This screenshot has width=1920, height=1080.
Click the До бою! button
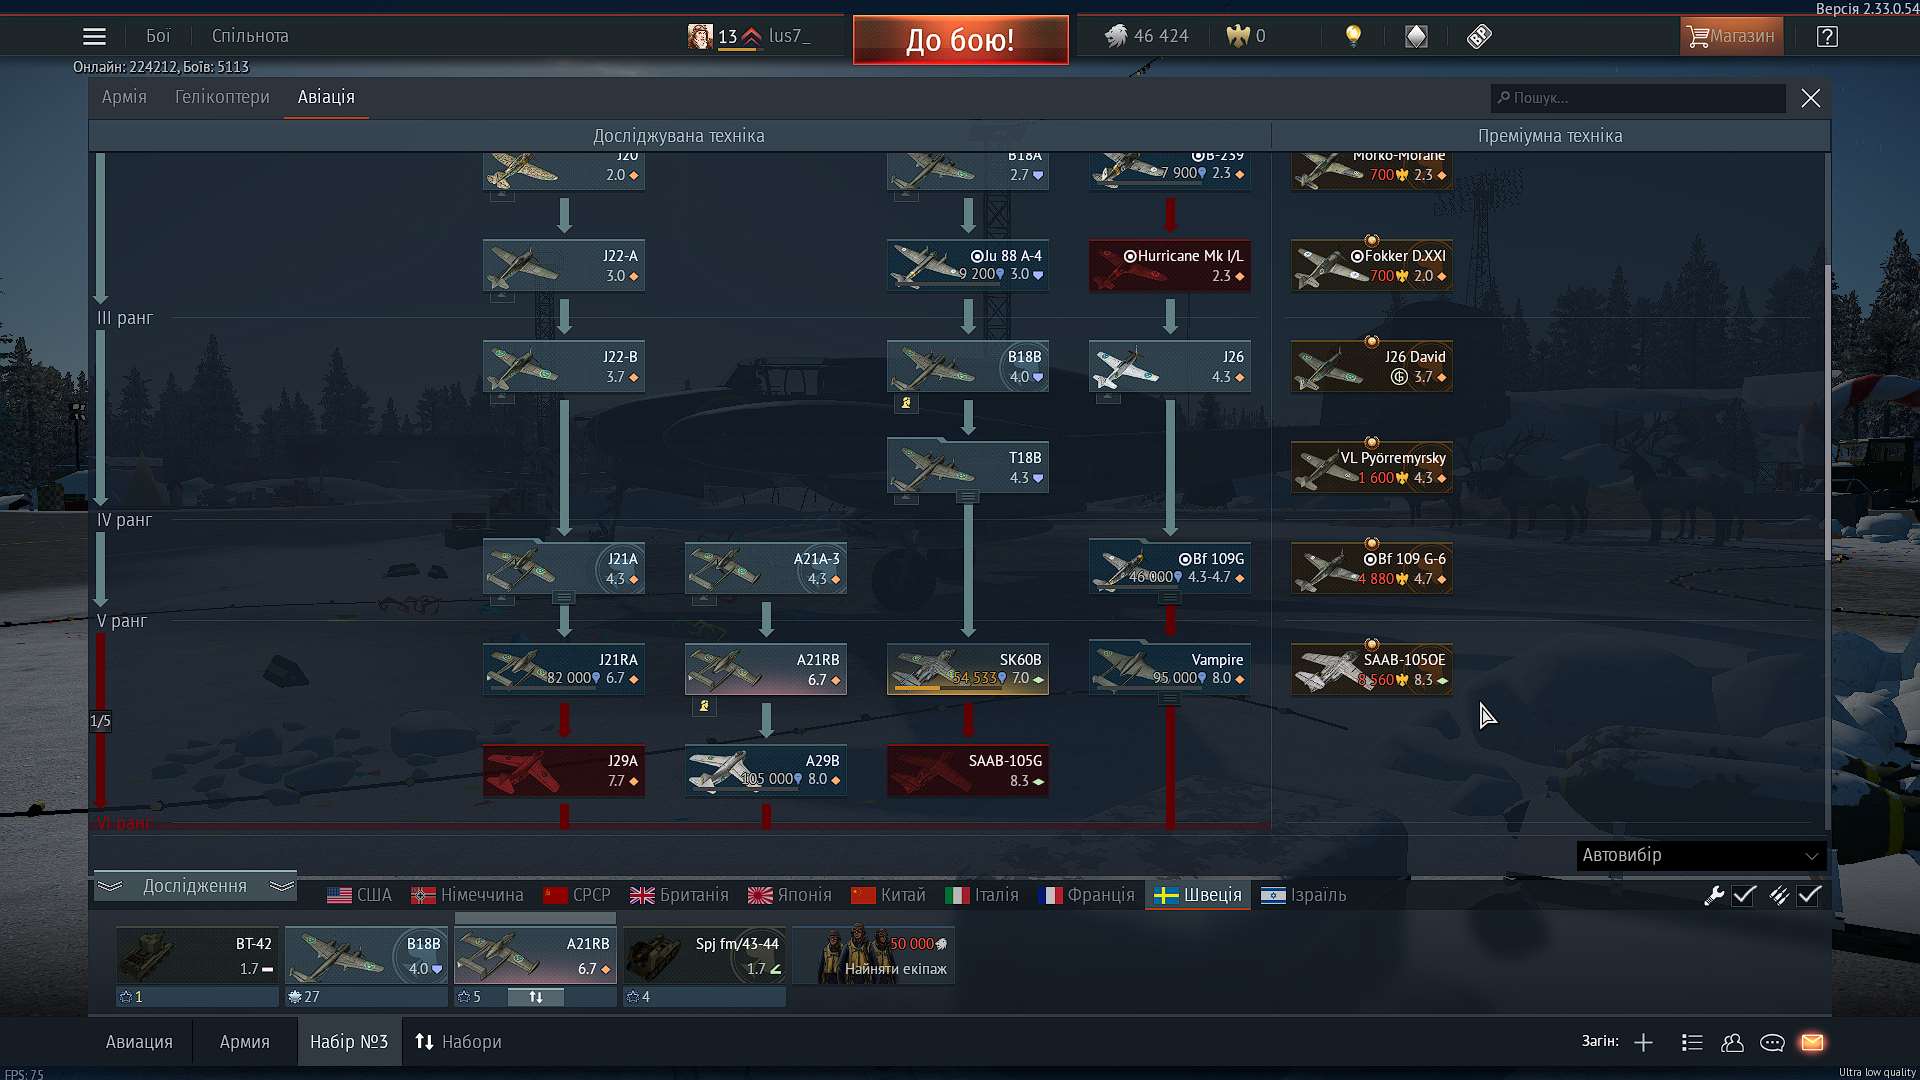[960, 40]
